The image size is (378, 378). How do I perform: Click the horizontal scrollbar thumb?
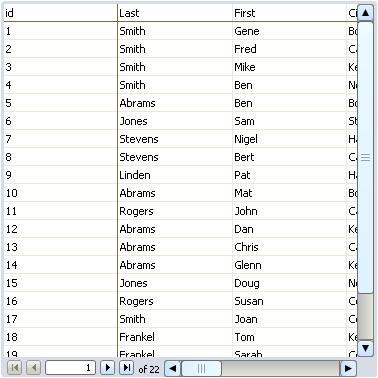point(201,368)
